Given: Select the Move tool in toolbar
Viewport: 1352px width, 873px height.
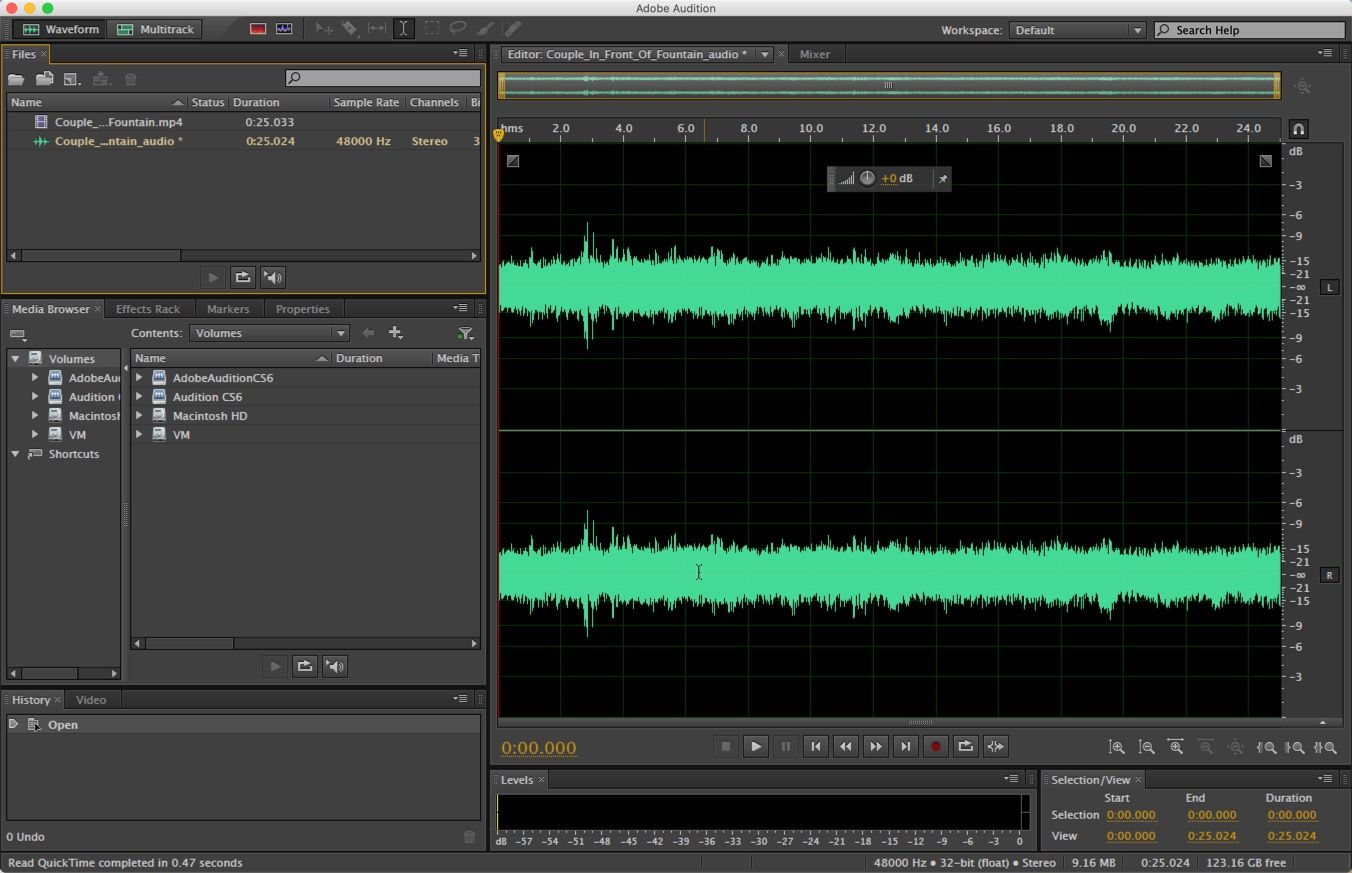Looking at the screenshot, I should [x=324, y=29].
